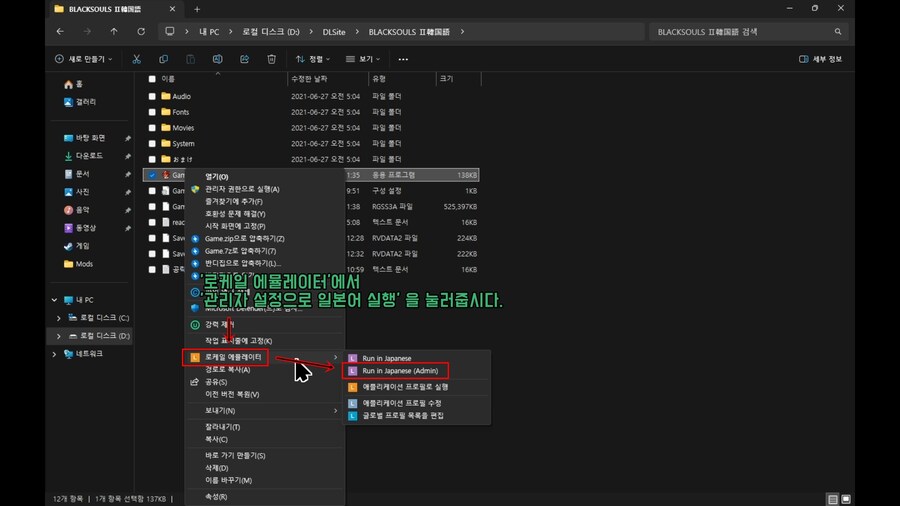Select the Audio folder row
The height and width of the screenshot is (506, 900).
pos(311,96)
